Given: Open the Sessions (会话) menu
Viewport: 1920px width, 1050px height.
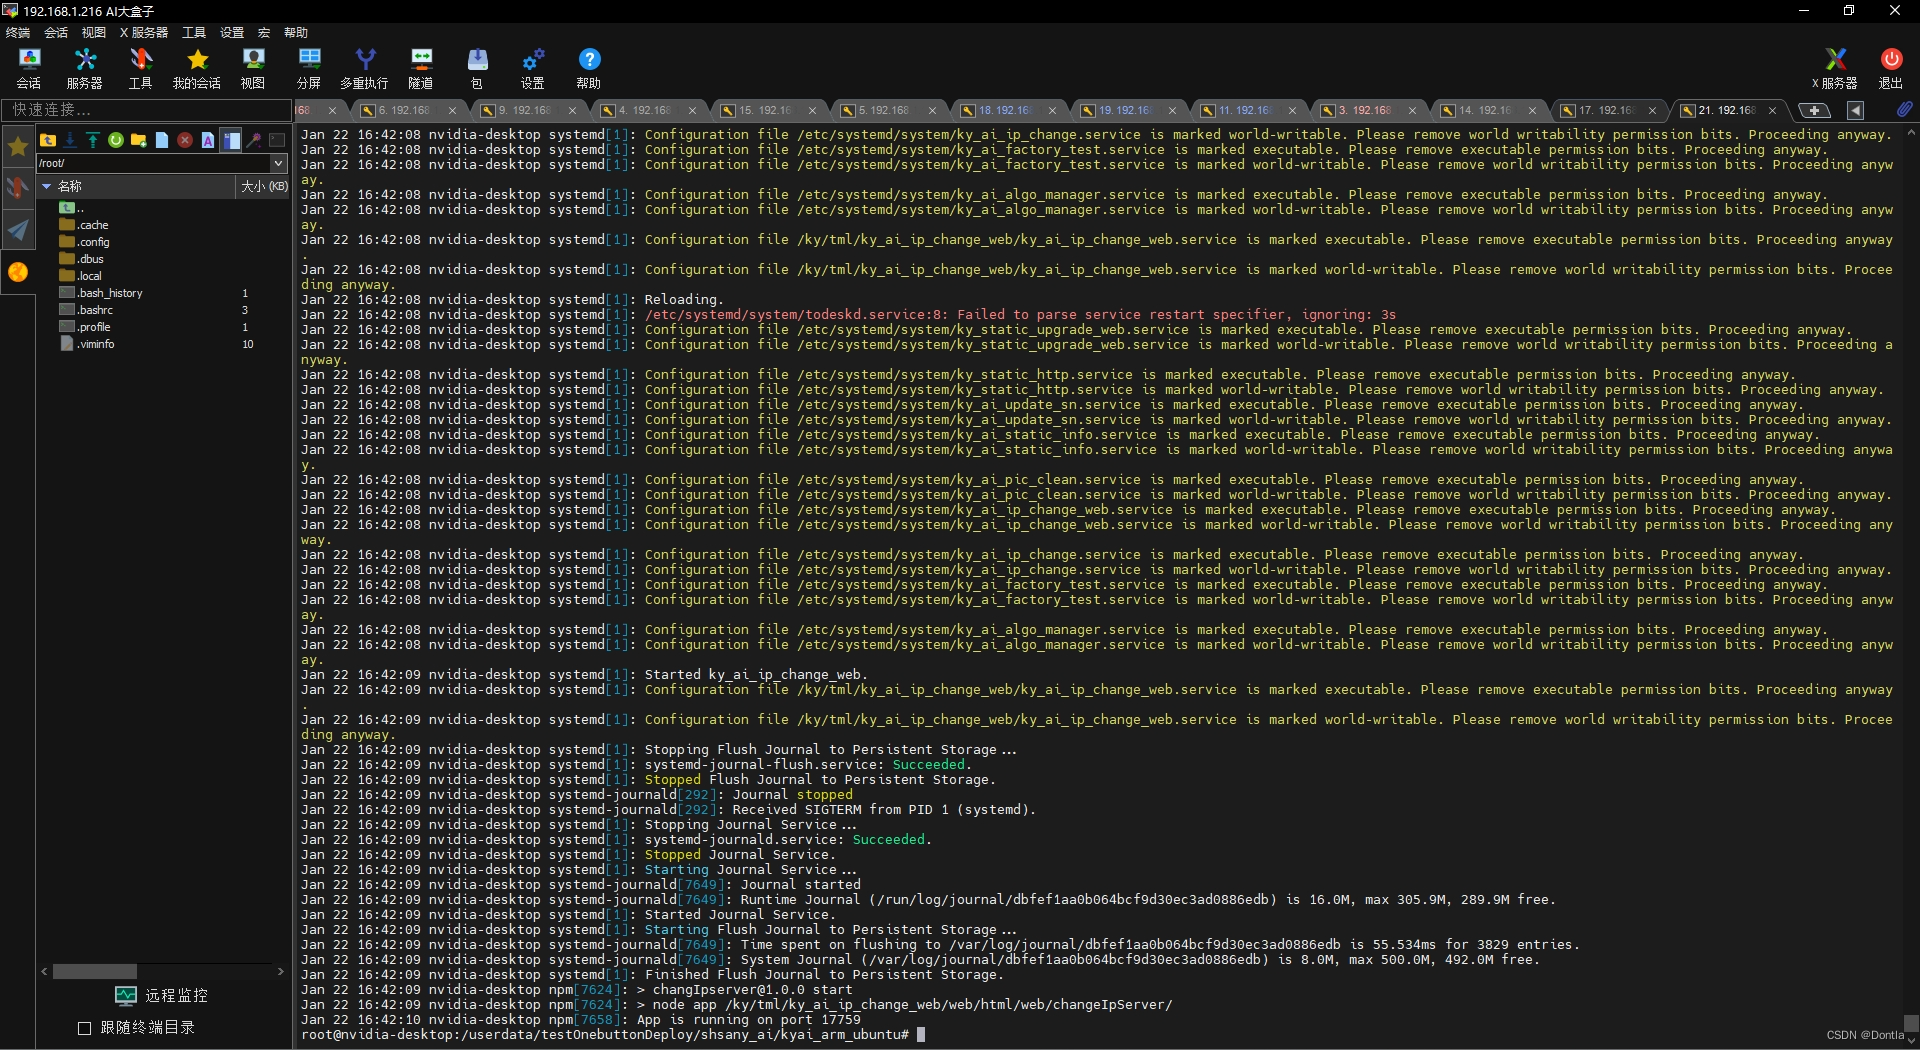Looking at the screenshot, I should [56, 33].
